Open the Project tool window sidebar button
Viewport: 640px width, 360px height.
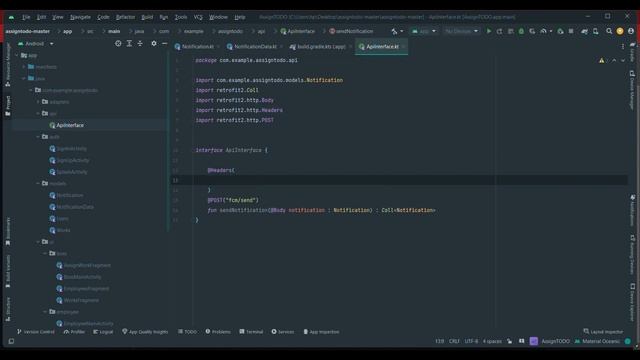[x=8, y=106]
